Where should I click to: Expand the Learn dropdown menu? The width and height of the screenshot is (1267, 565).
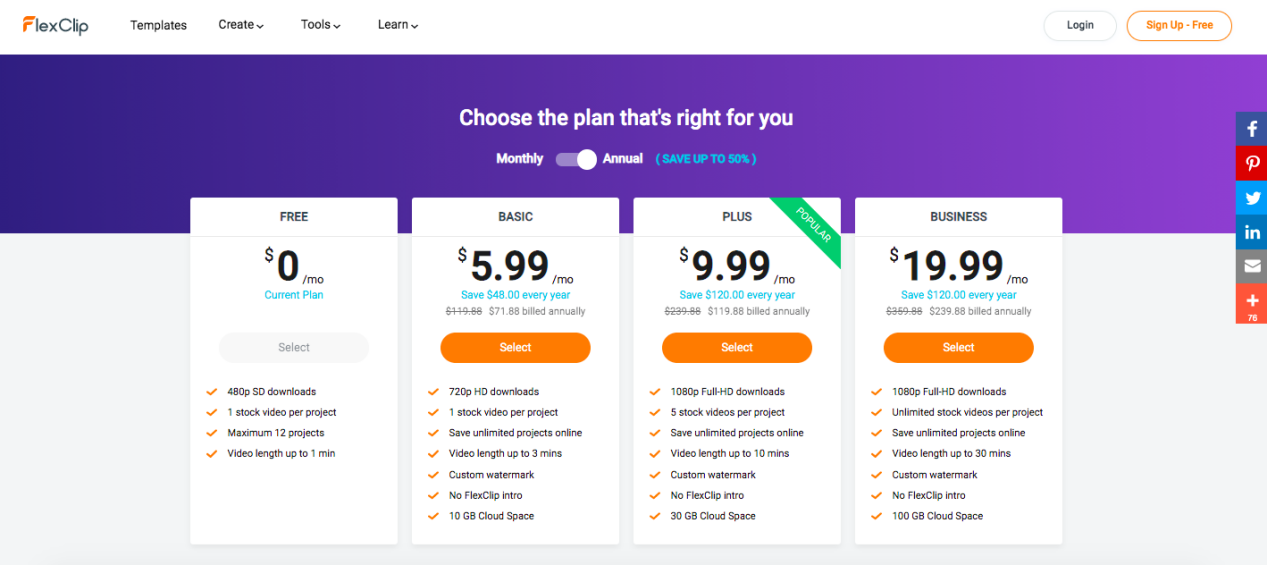[398, 25]
